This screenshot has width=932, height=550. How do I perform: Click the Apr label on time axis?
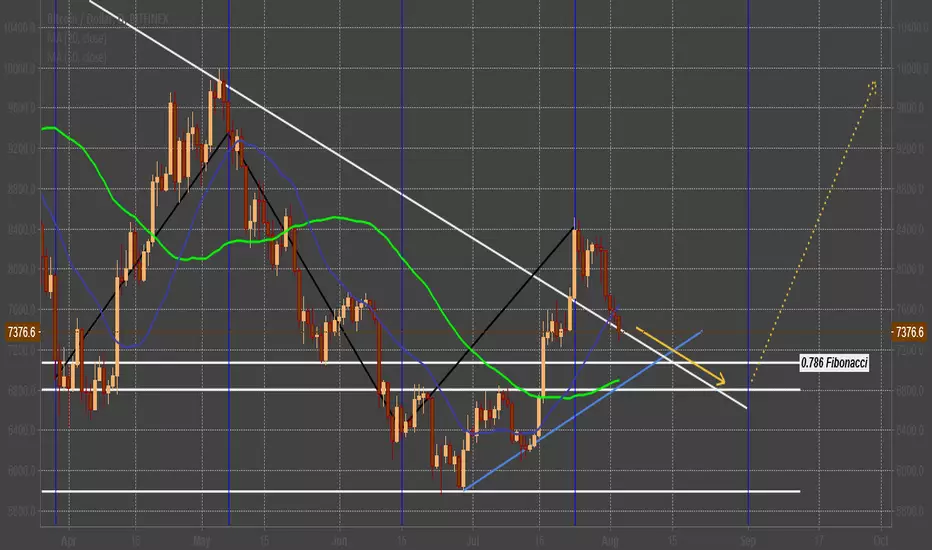(69, 541)
